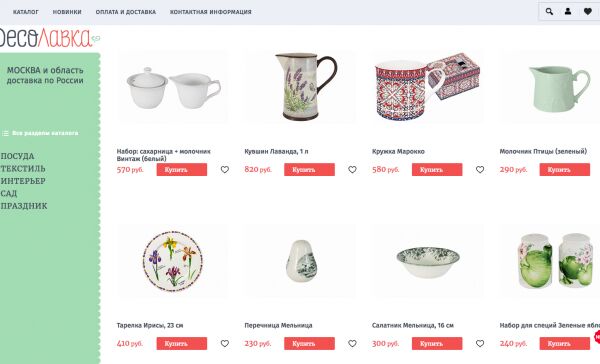Viewport: 600px width, 364px height.
Task: Click the ДекоЛавка logo
Action: coord(48,38)
